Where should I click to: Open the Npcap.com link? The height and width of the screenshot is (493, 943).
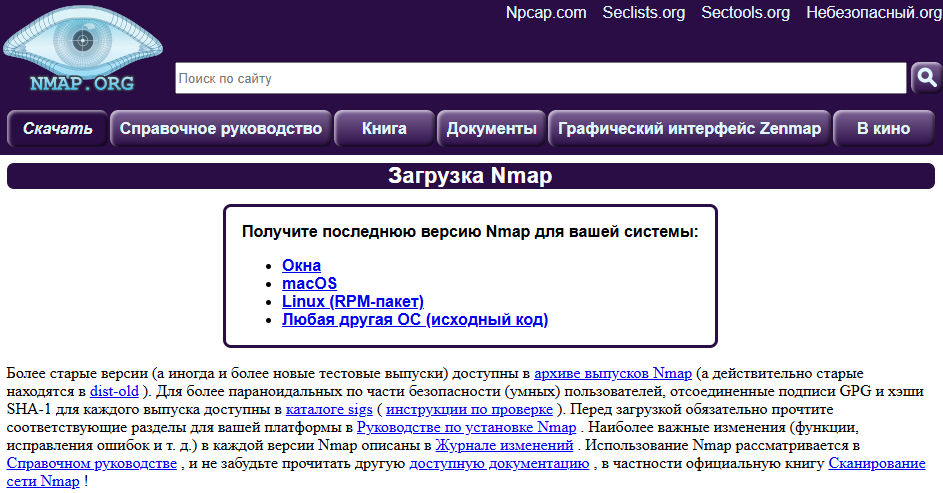pos(546,13)
